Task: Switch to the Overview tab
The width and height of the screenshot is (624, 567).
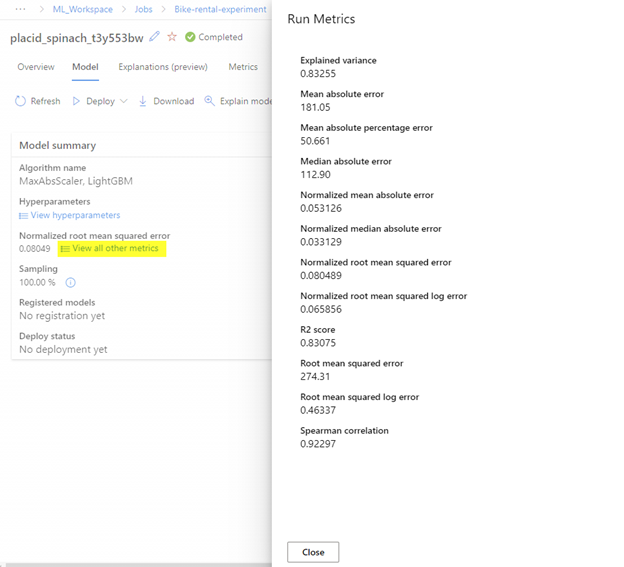Action: 35,67
